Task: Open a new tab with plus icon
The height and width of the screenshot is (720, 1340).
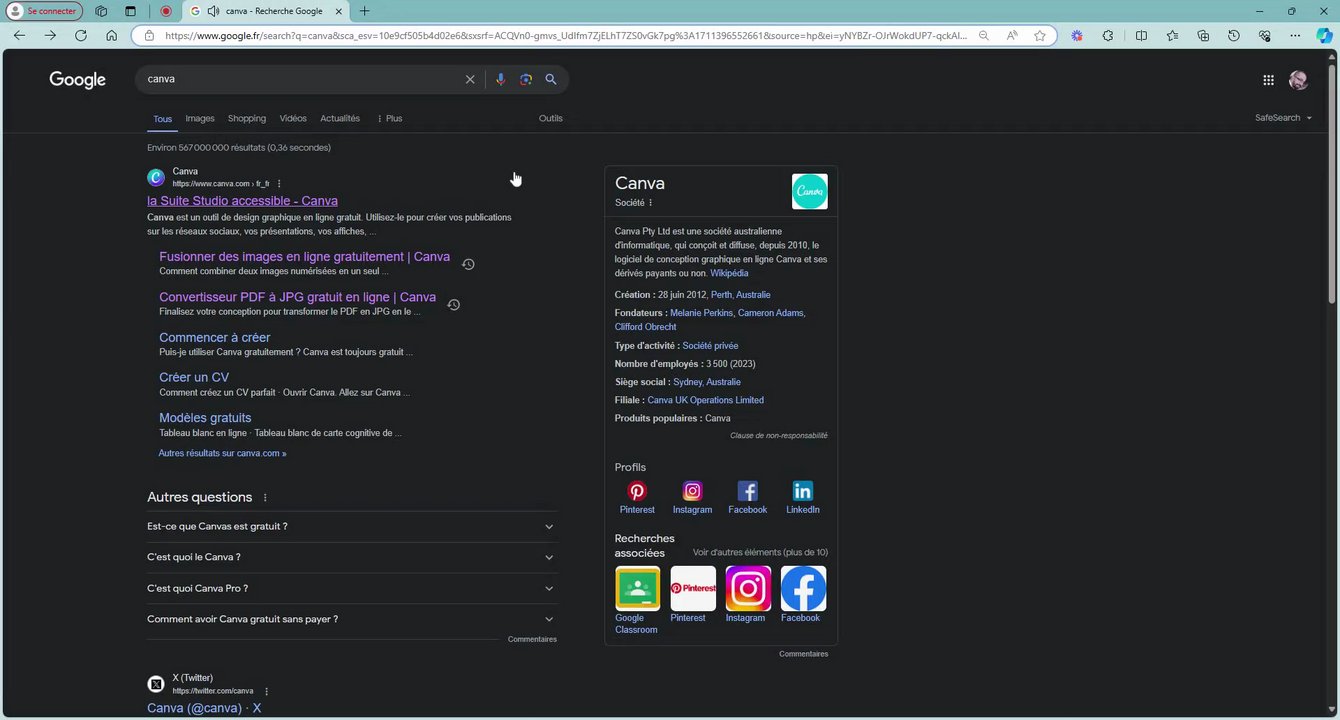Action: (x=364, y=11)
